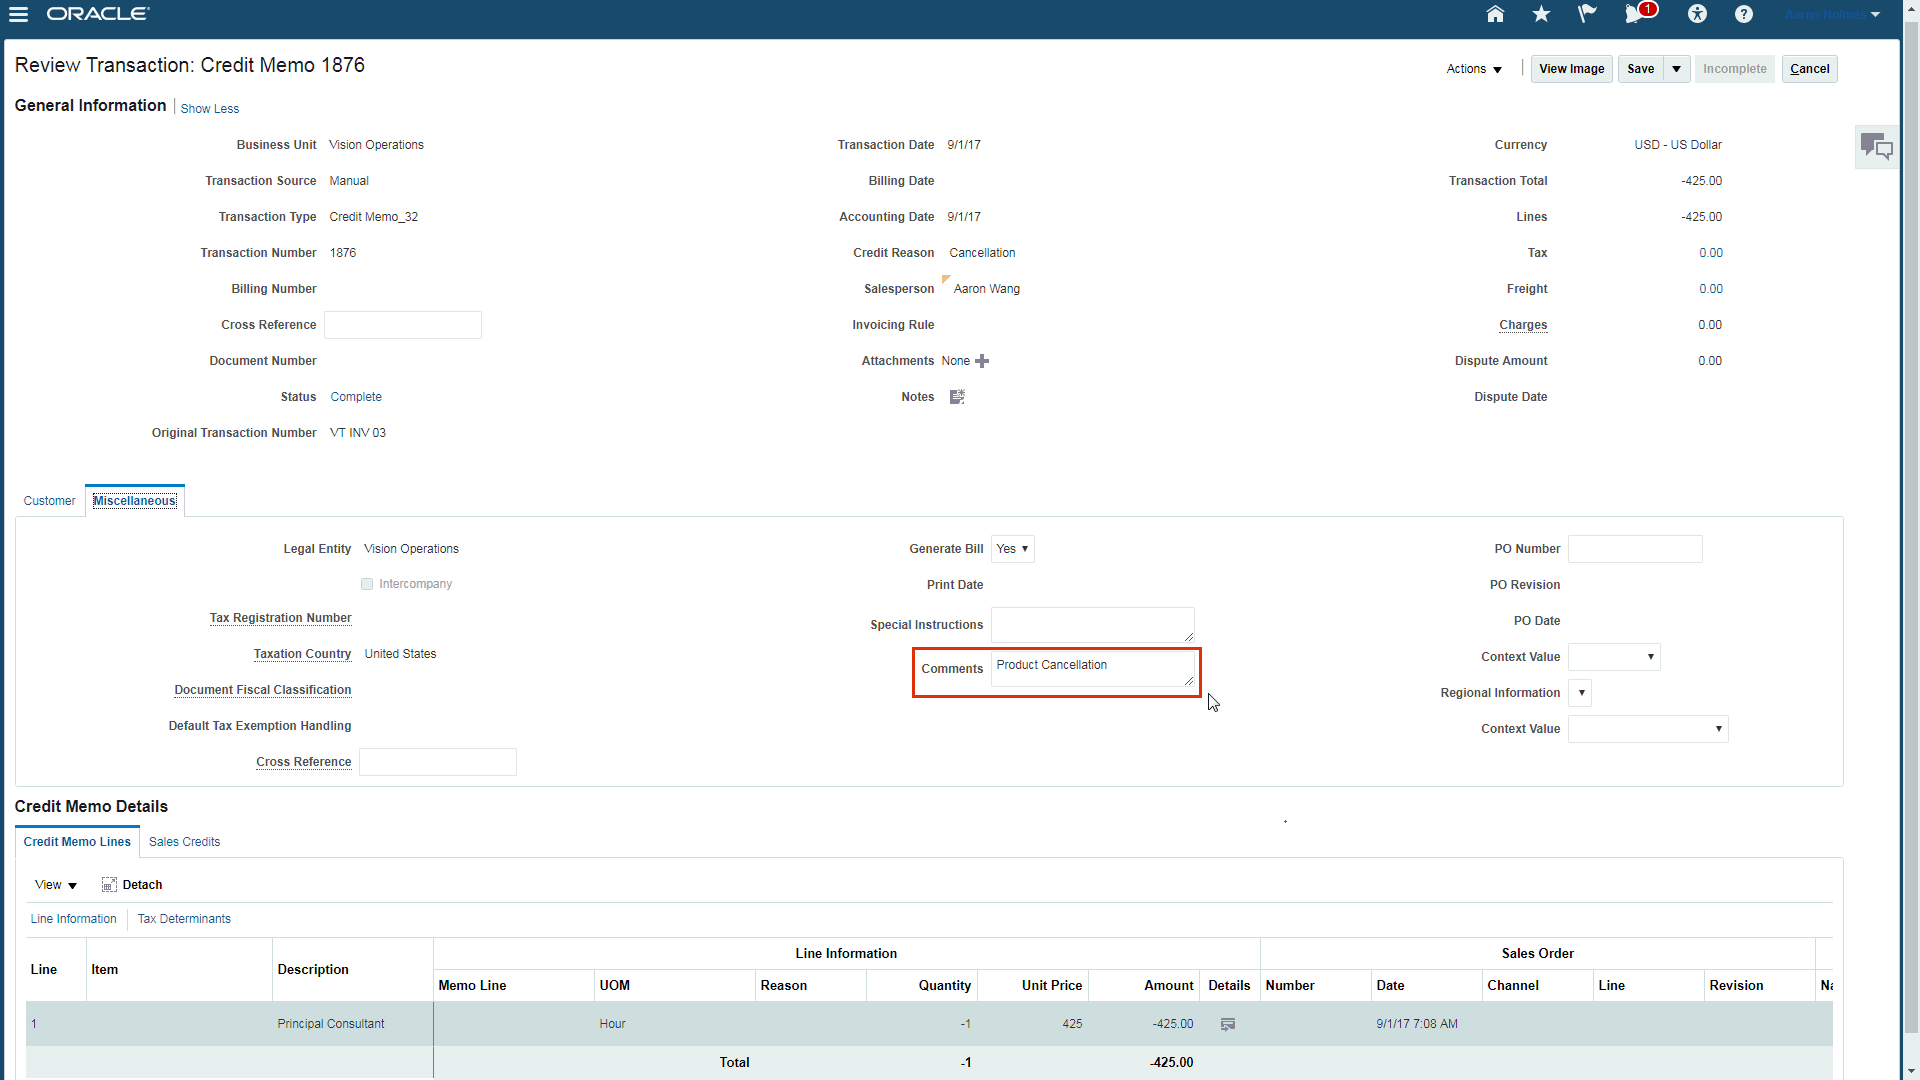Expand the Generate Bill dropdown

pos(1013,549)
